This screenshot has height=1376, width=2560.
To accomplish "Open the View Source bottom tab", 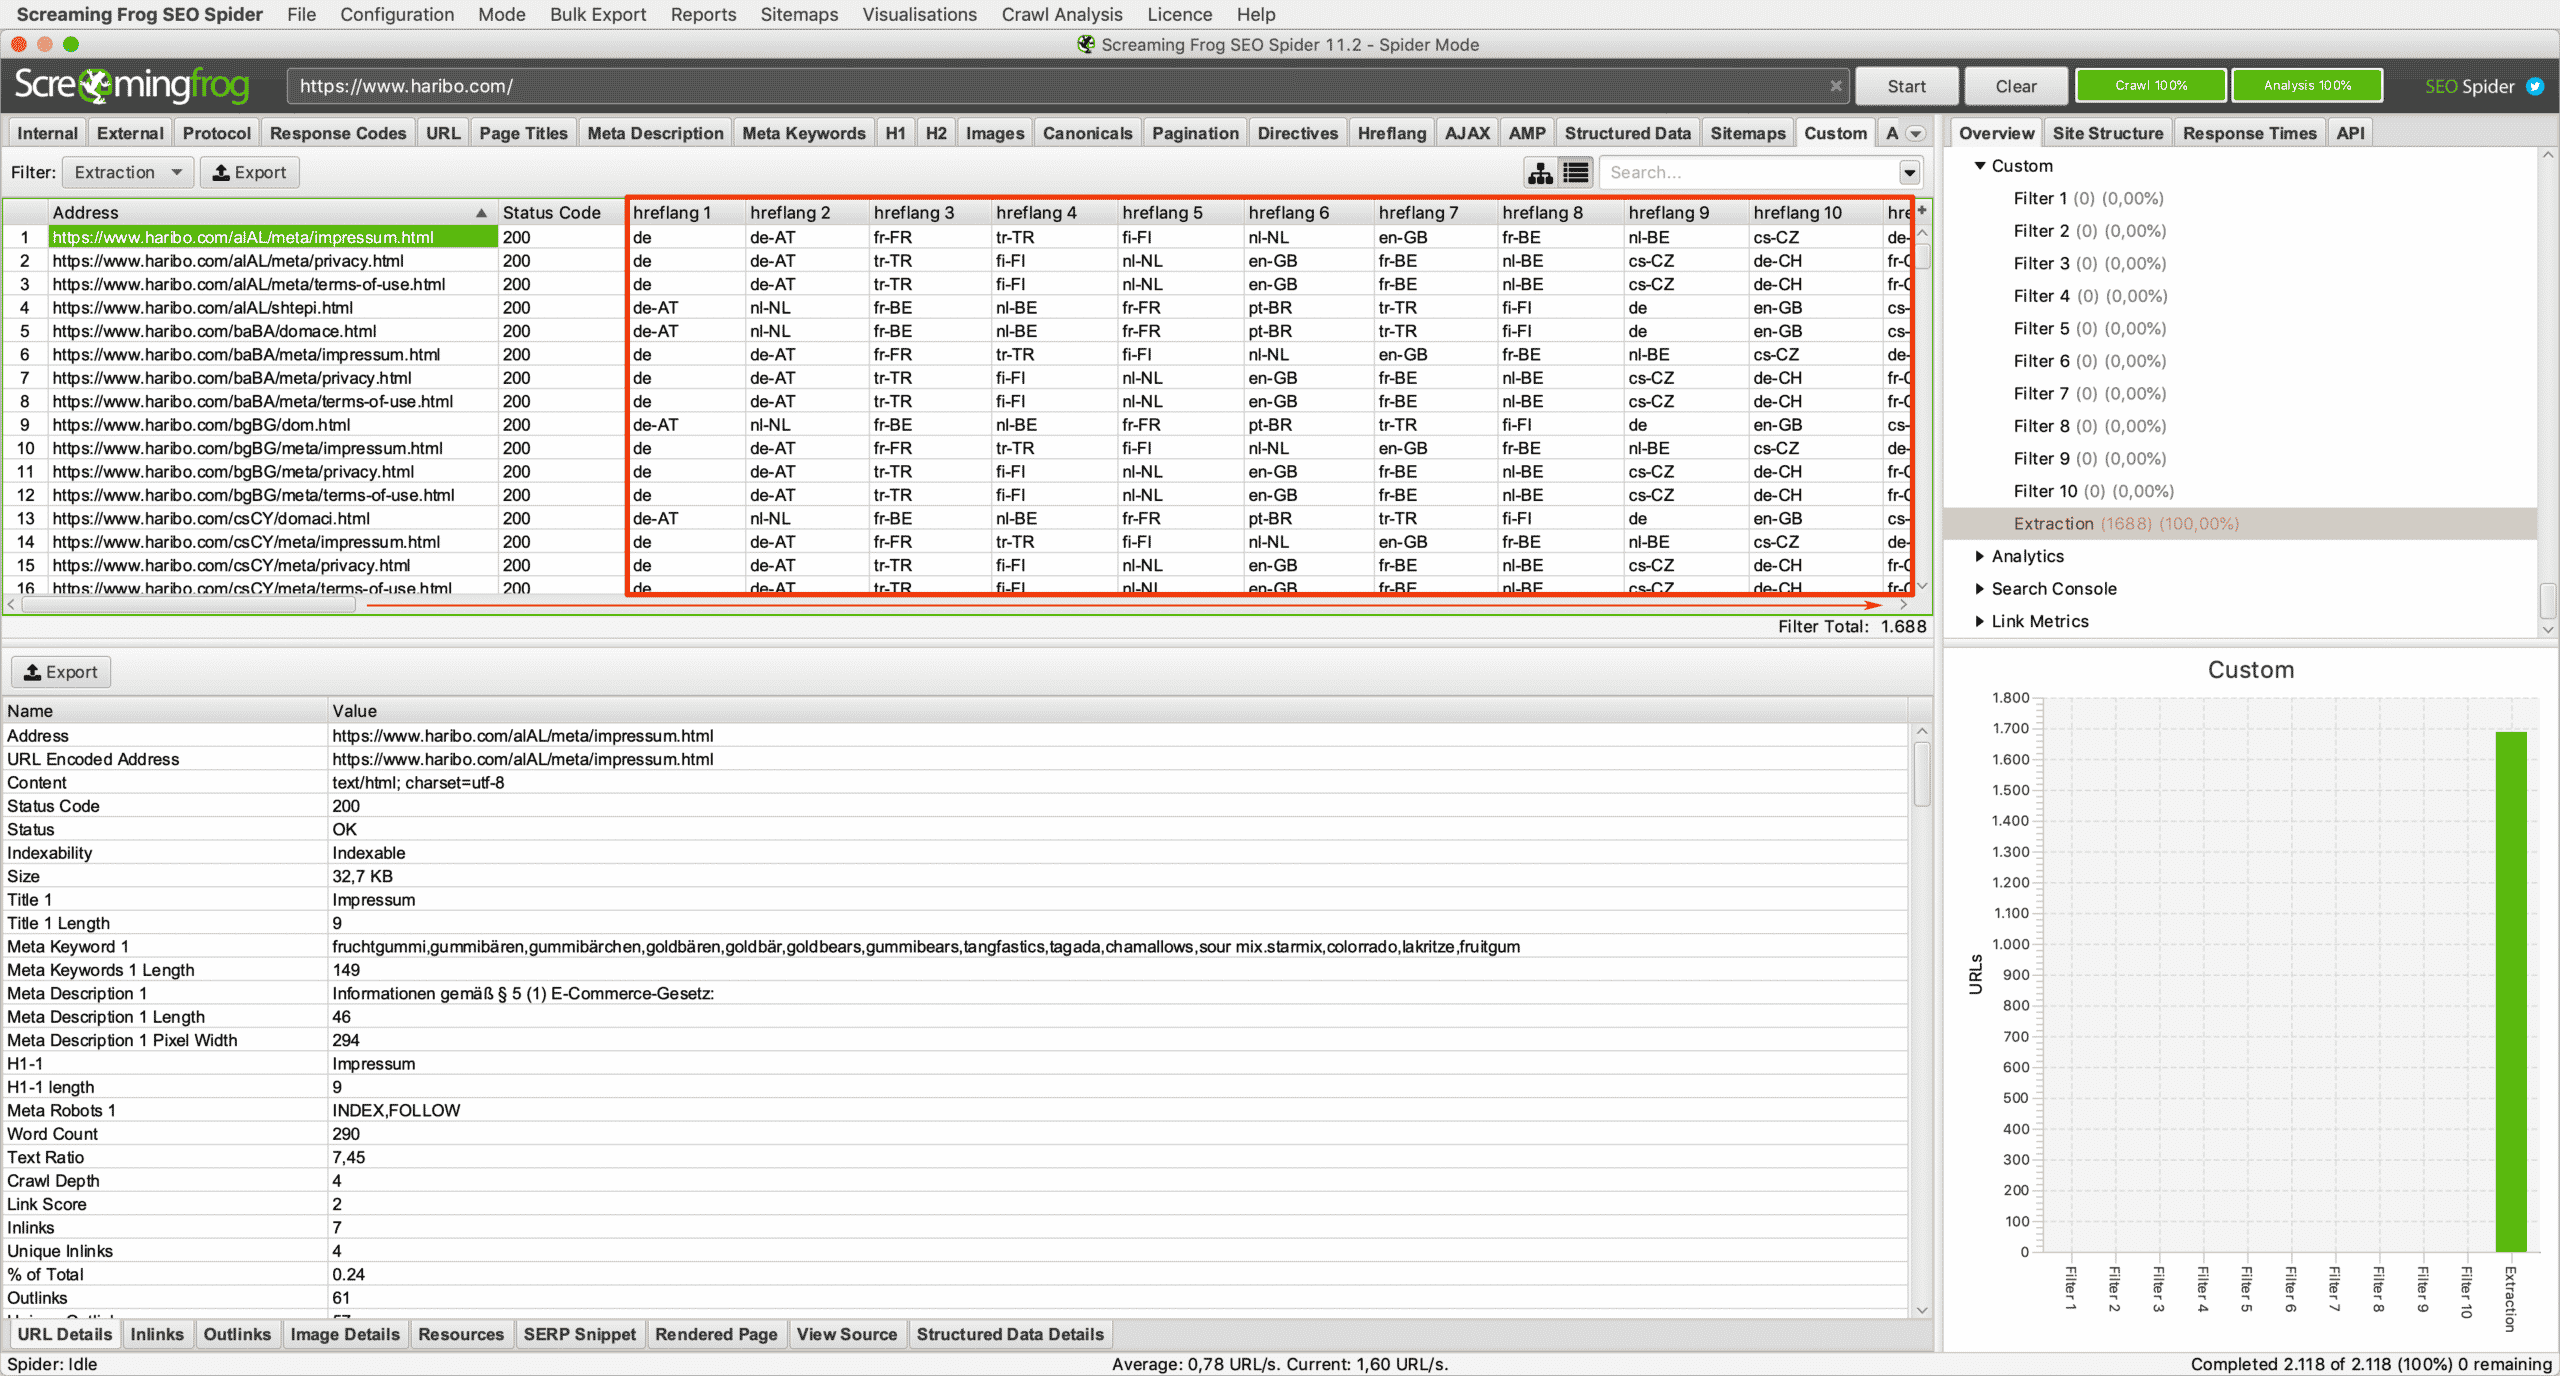I will click(x=846, y=1334).
